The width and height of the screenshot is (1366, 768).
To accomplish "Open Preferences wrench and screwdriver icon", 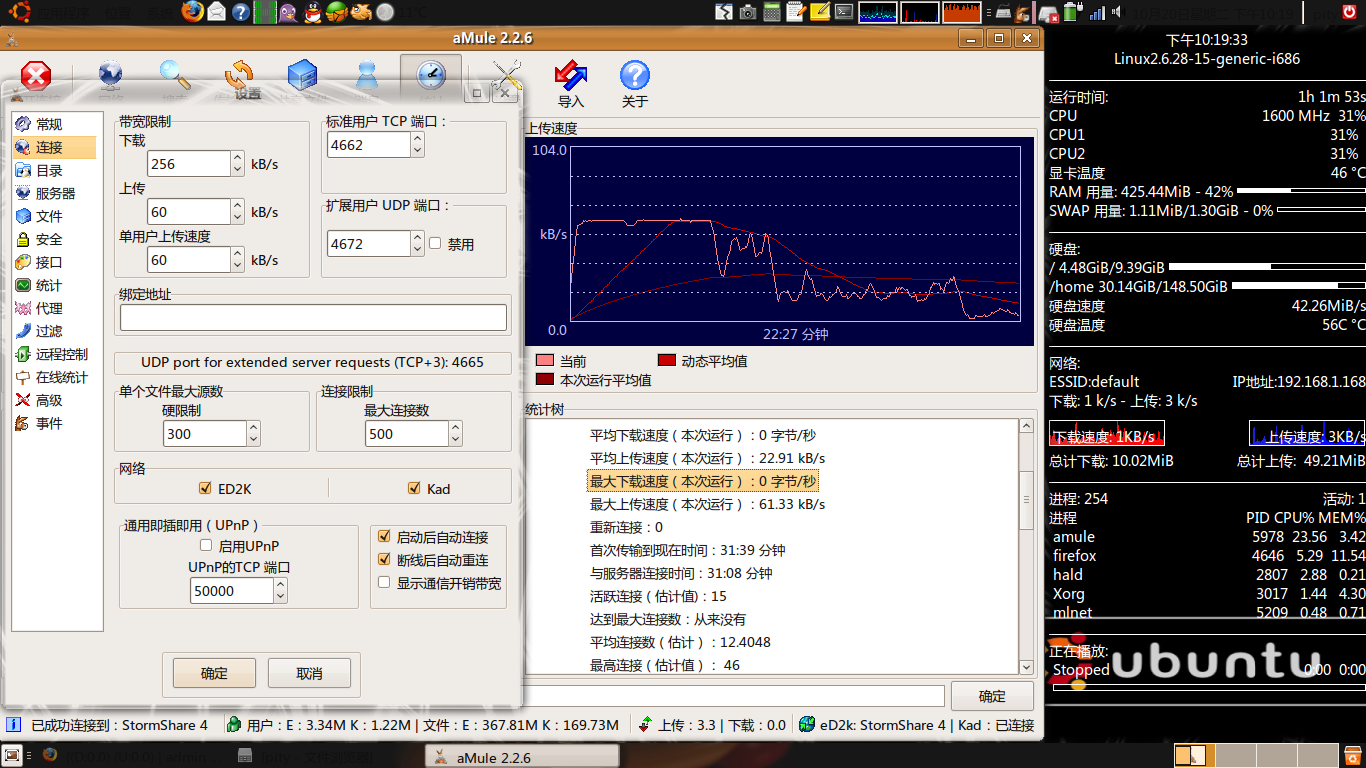I will 507,76.
